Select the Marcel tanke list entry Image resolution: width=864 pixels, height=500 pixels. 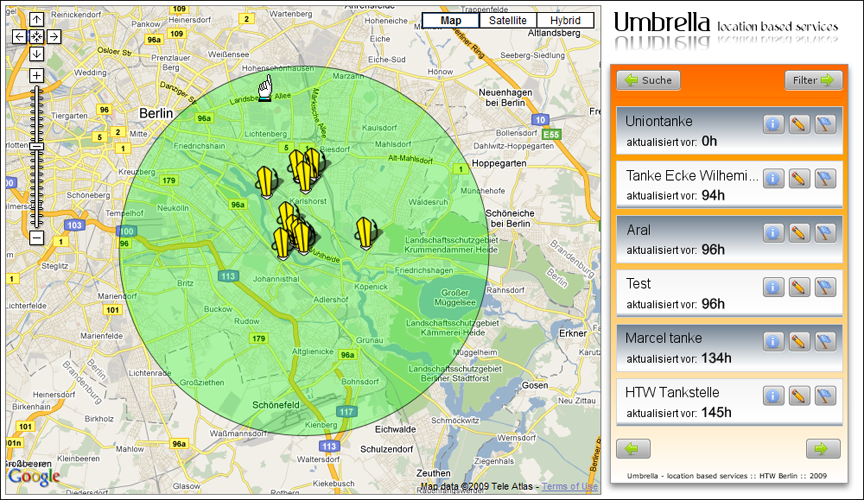(730, 348)
